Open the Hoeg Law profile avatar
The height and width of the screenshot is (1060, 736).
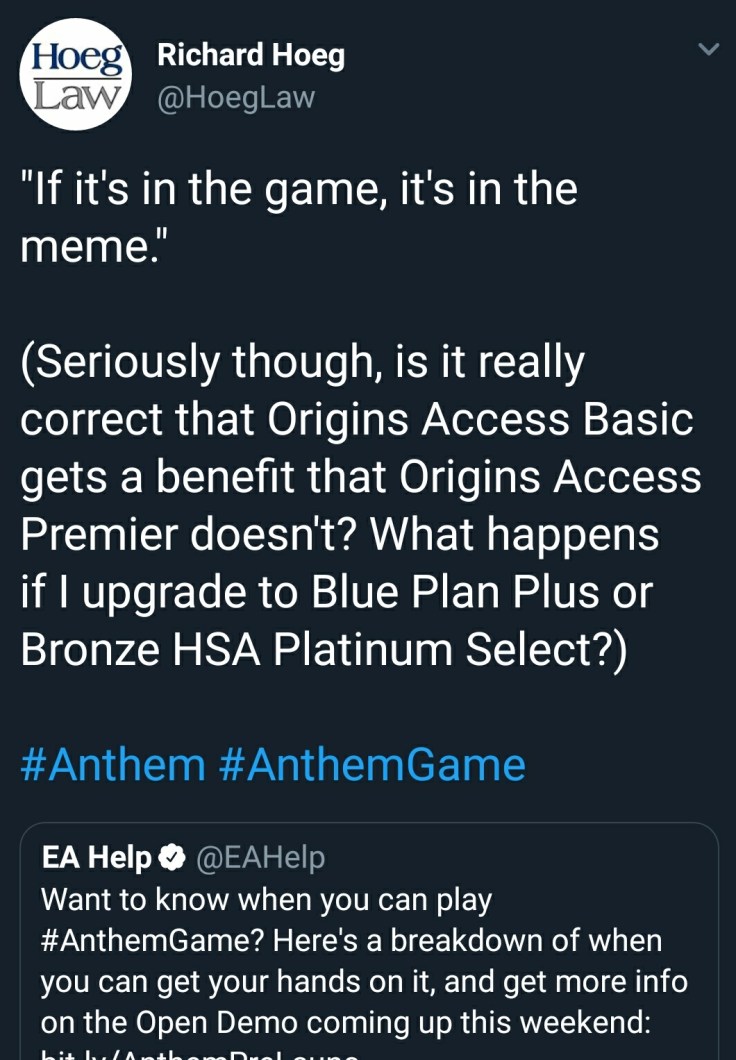coord(75,75)
